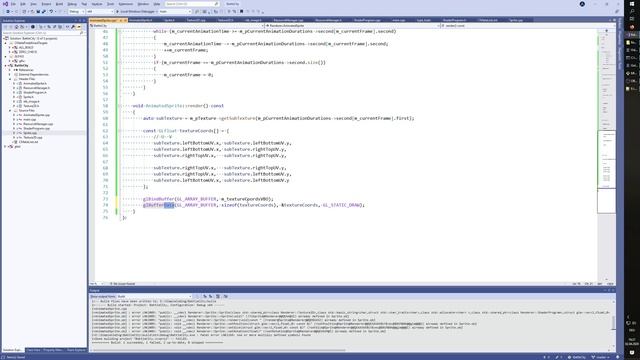This screenshot has width=640, height=360.
Task: Start Local Windows Debugger
Action: point(136,11)
